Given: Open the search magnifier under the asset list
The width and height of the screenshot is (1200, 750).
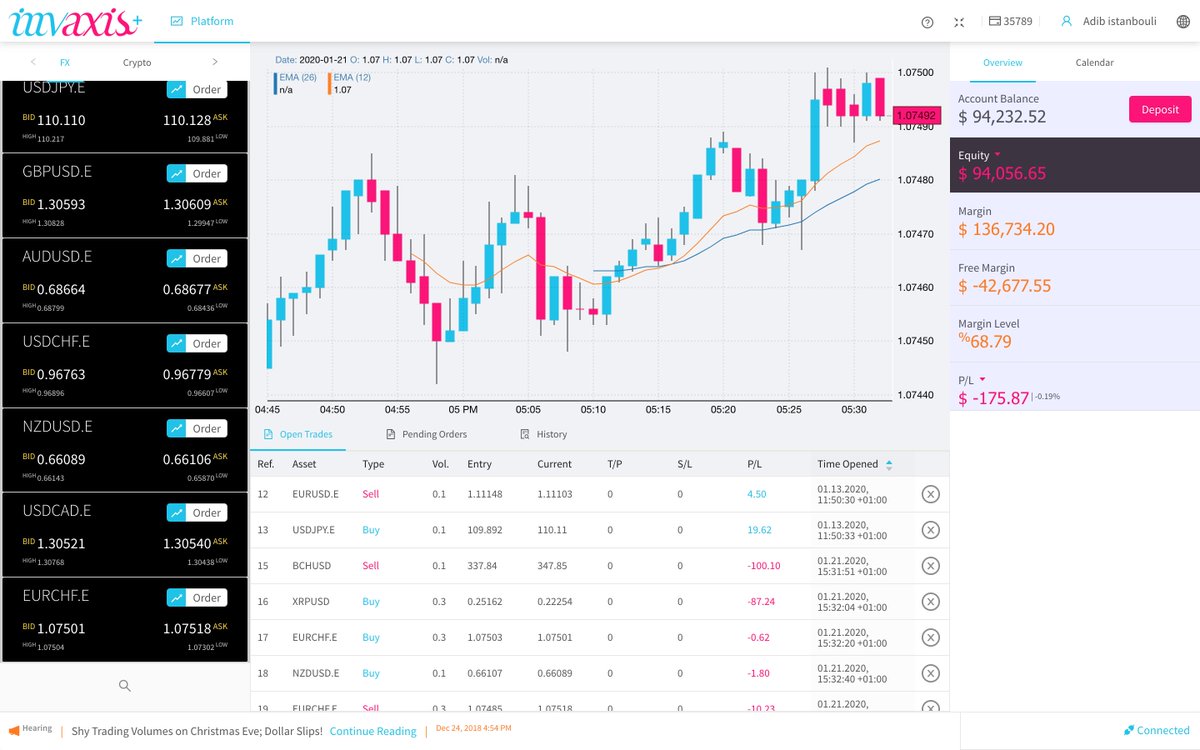Looking at the screenshot, I should pos(125,685).
